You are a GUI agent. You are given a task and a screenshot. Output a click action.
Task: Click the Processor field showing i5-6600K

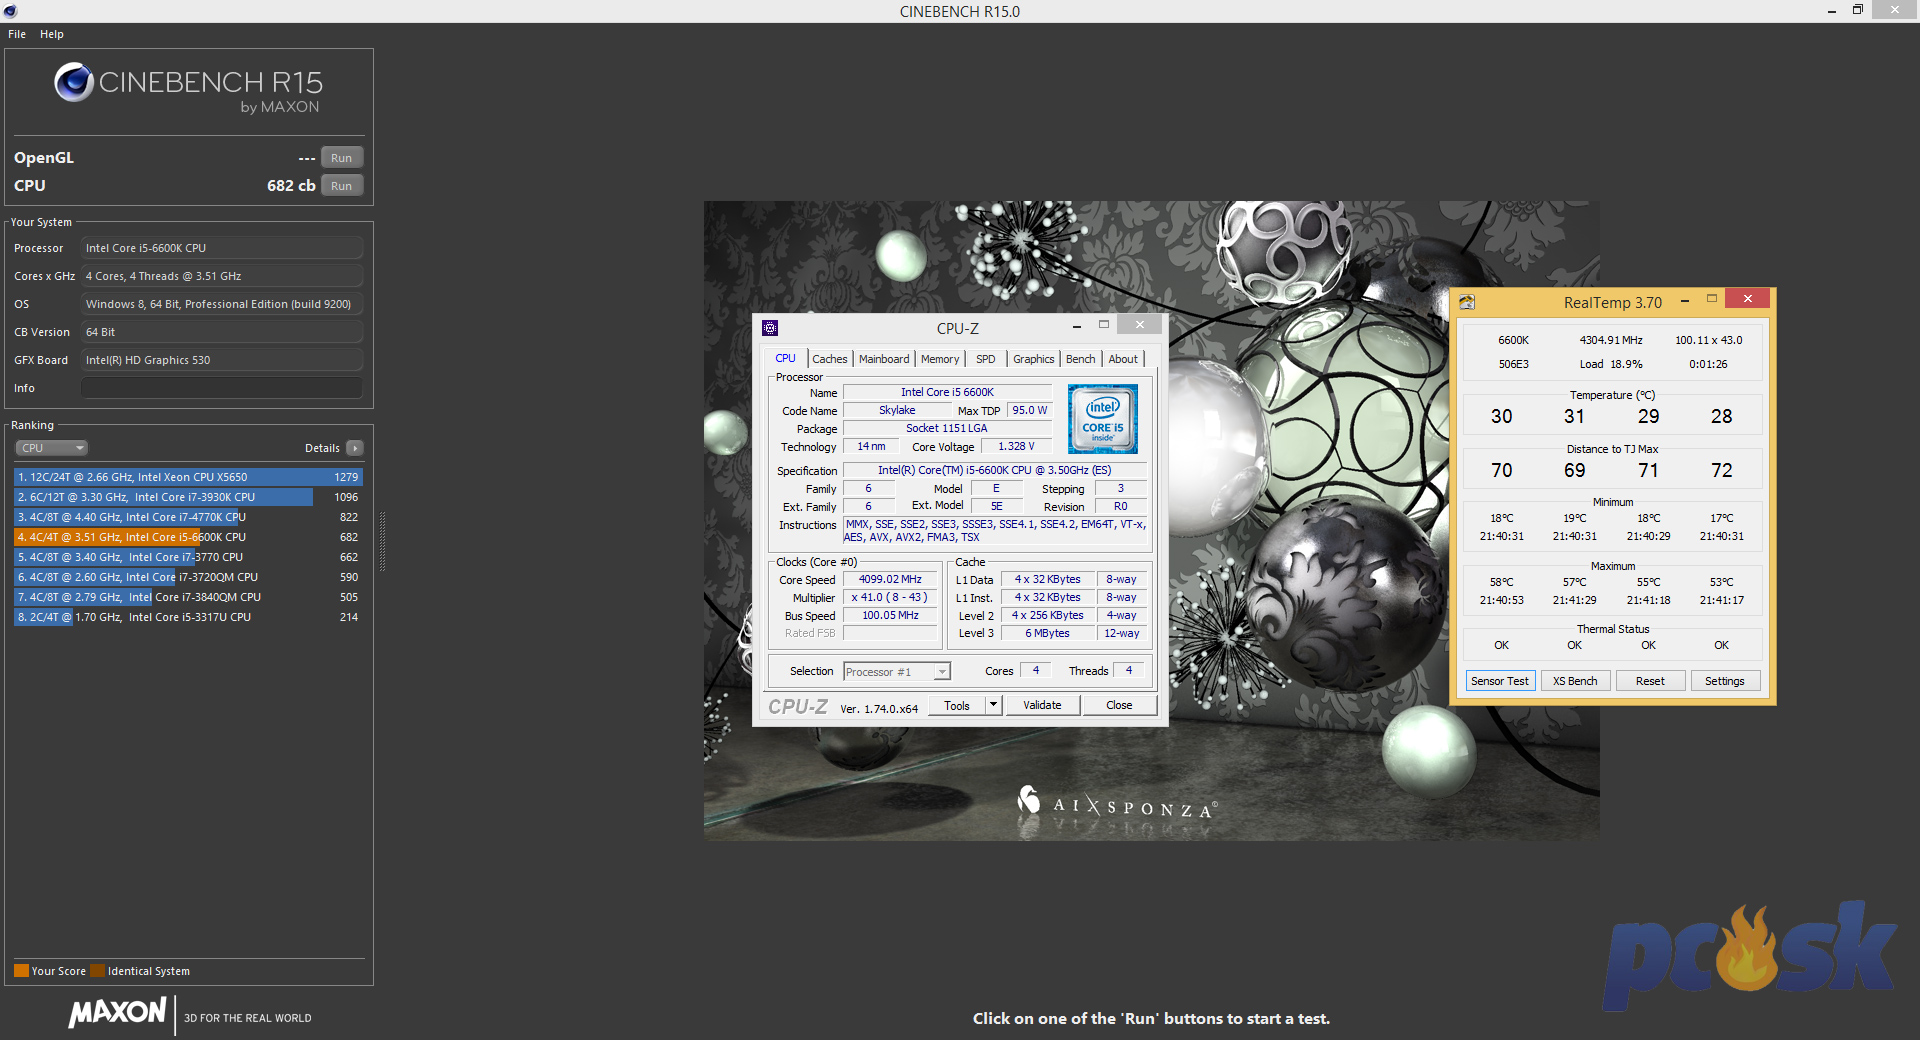tap(221, 248)
